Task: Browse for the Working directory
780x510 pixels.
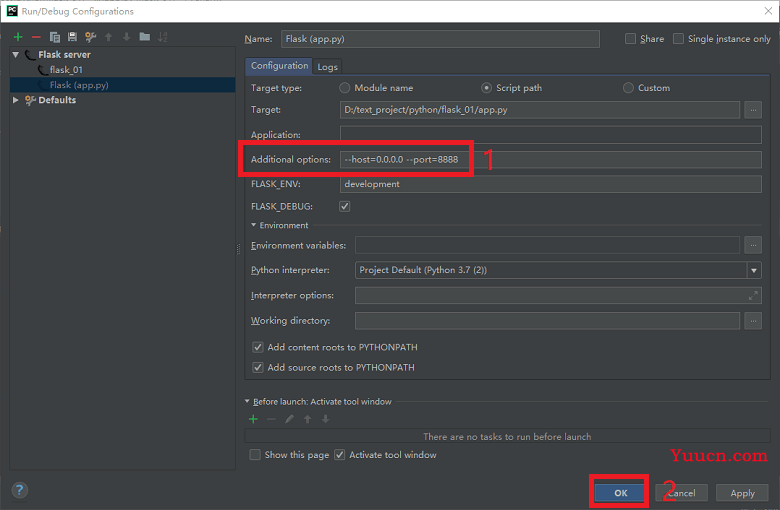Action: tap(753, 321)
